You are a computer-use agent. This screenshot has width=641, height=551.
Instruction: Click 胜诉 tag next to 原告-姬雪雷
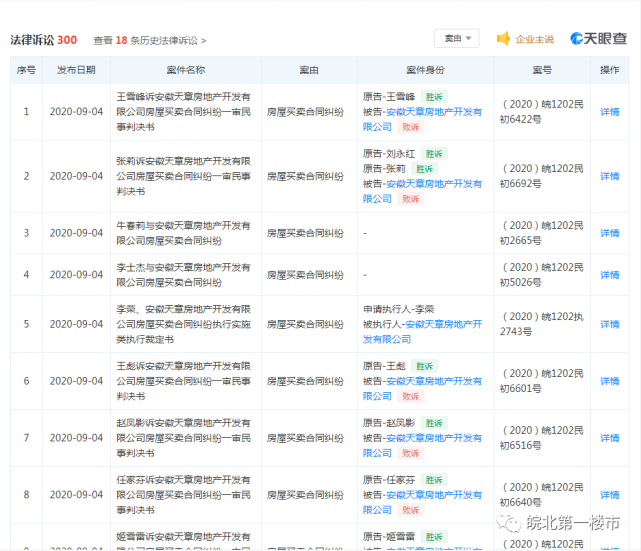point(434,536)
